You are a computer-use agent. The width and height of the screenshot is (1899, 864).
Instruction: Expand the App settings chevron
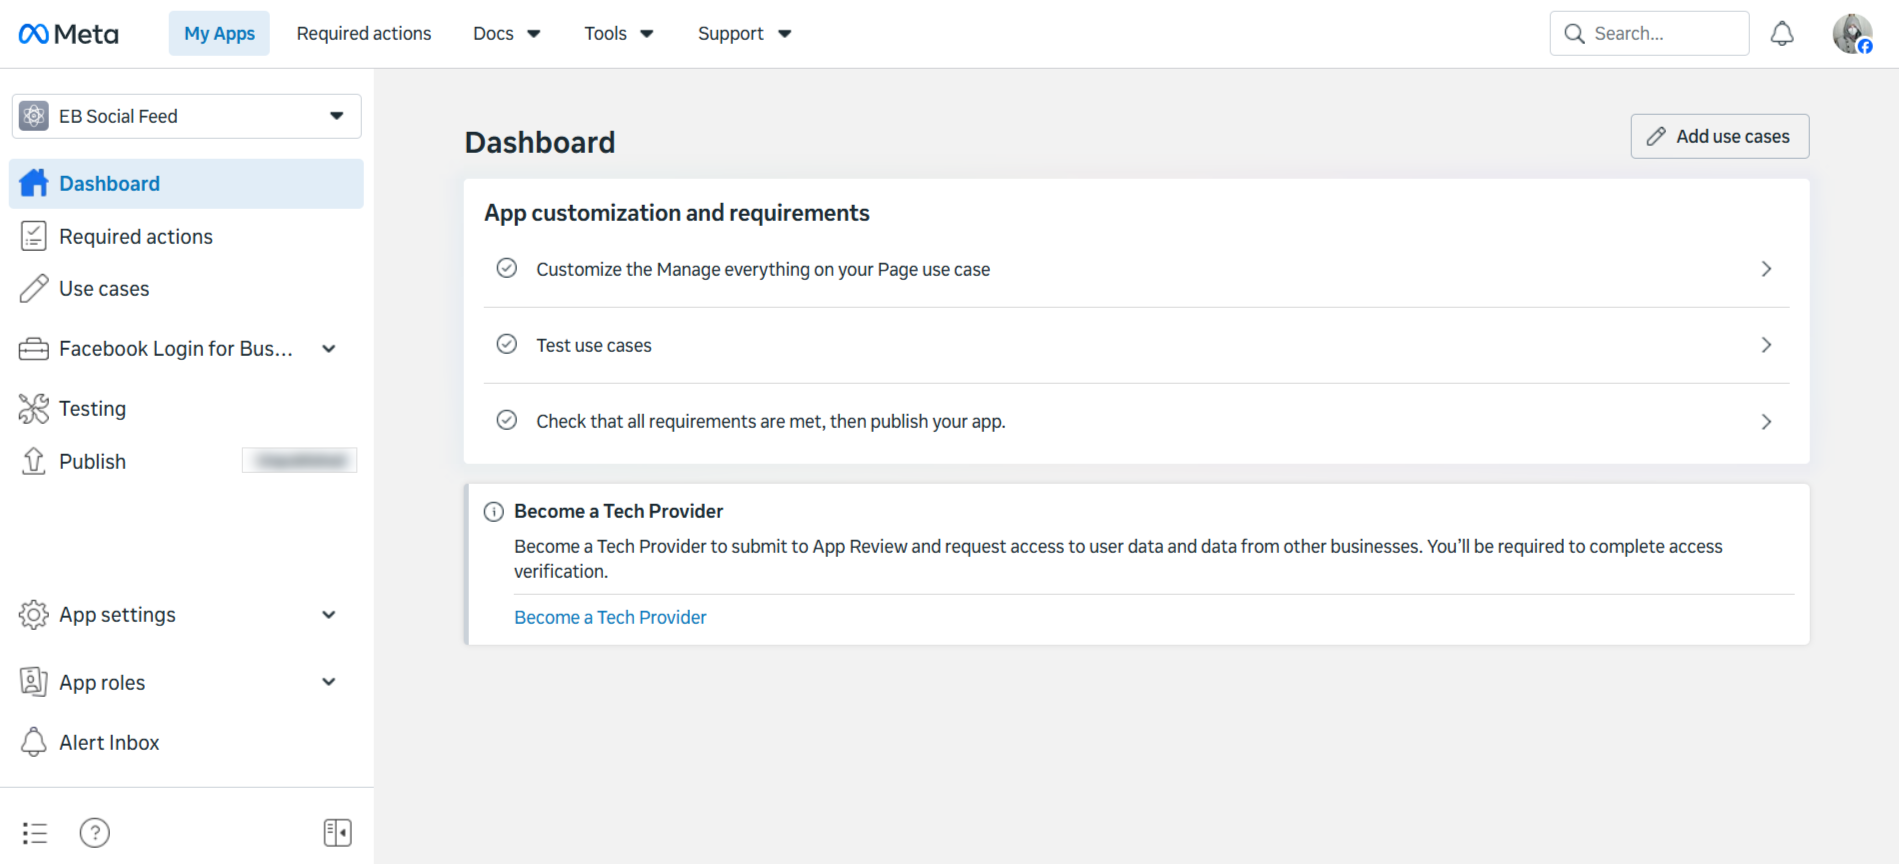tap(329, 615)
